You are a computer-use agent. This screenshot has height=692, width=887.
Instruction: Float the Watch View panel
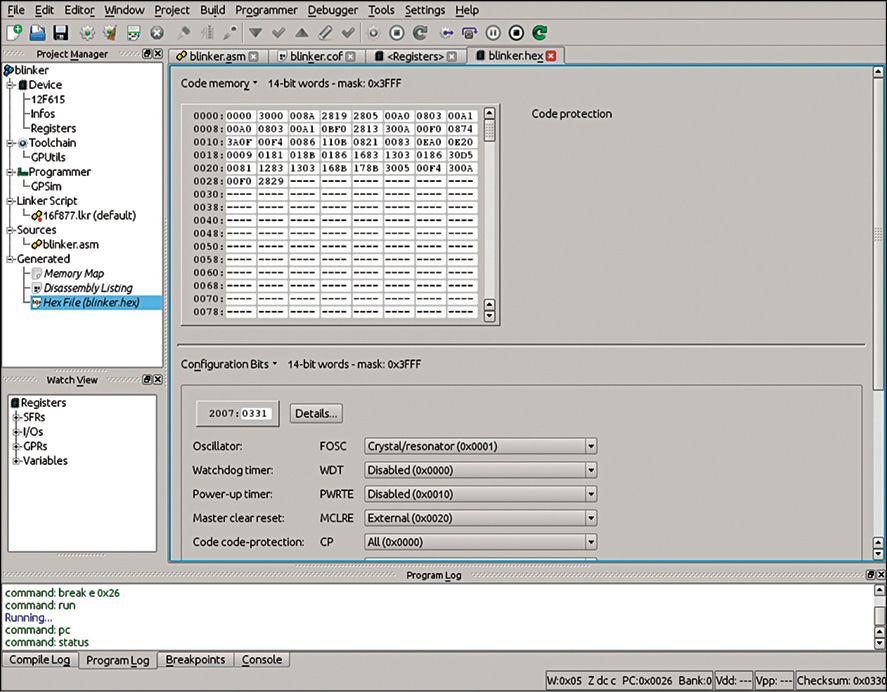[144, 380]
